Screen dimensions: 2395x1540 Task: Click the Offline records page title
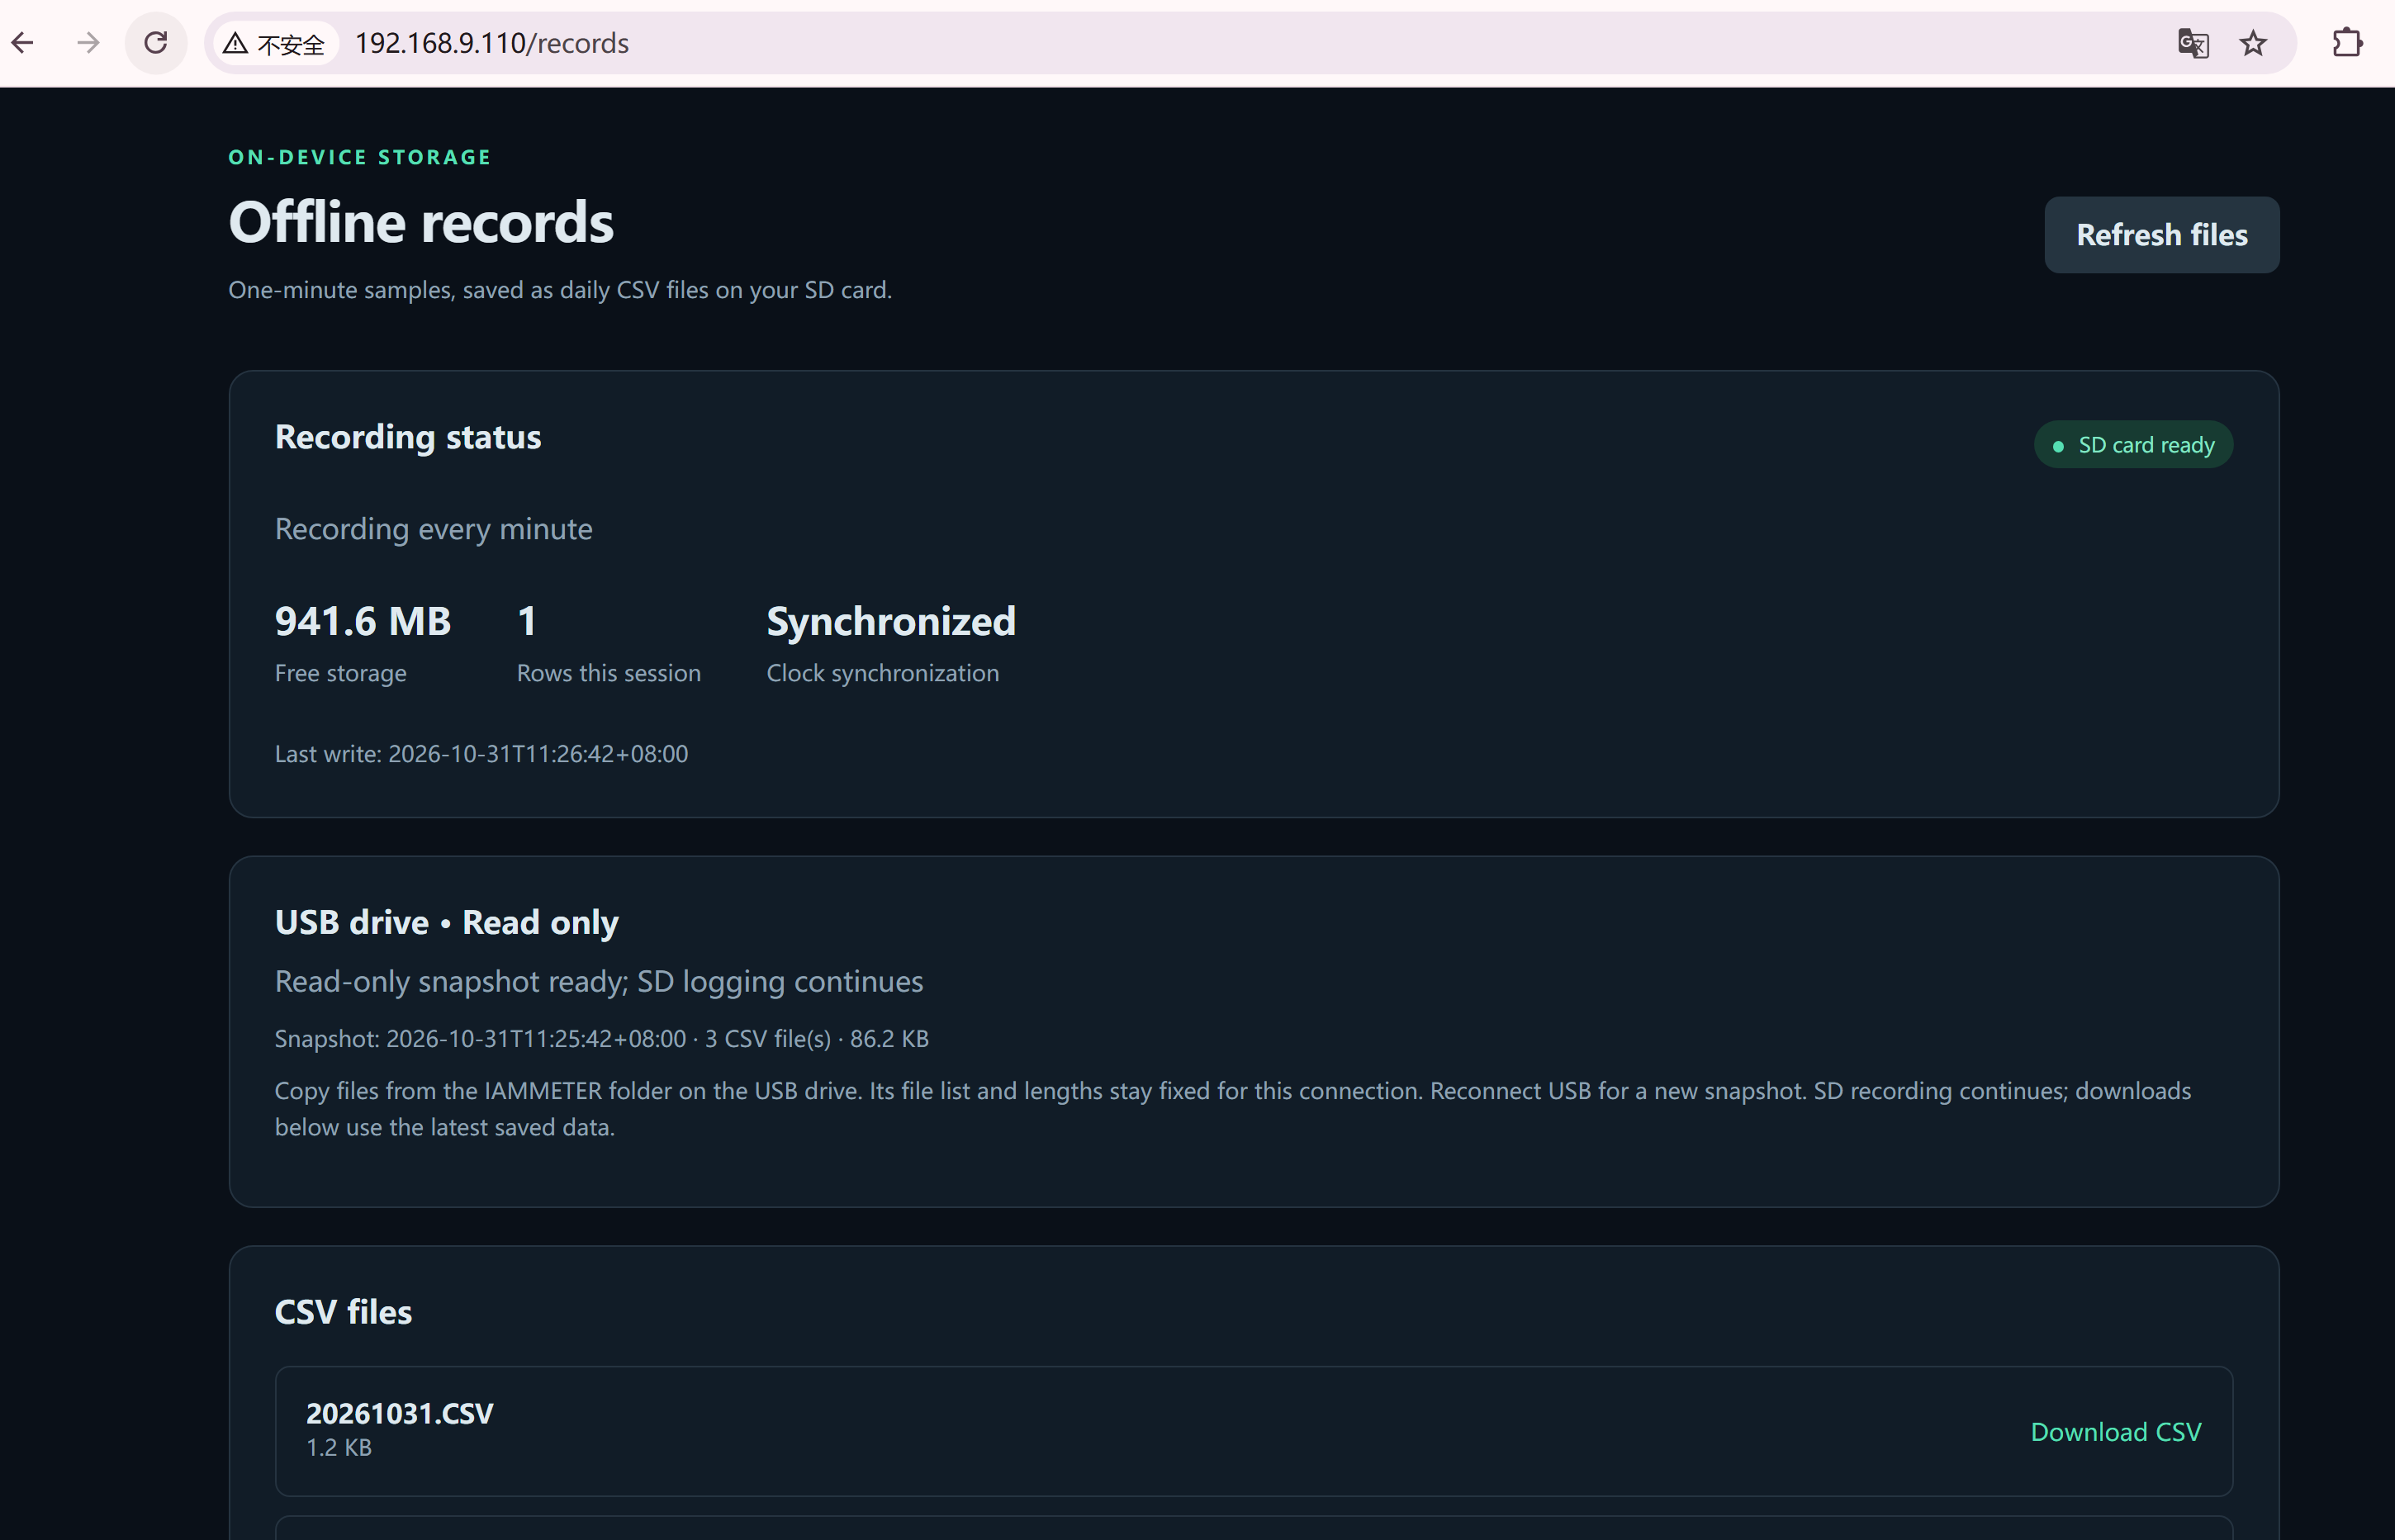(421, 221)
